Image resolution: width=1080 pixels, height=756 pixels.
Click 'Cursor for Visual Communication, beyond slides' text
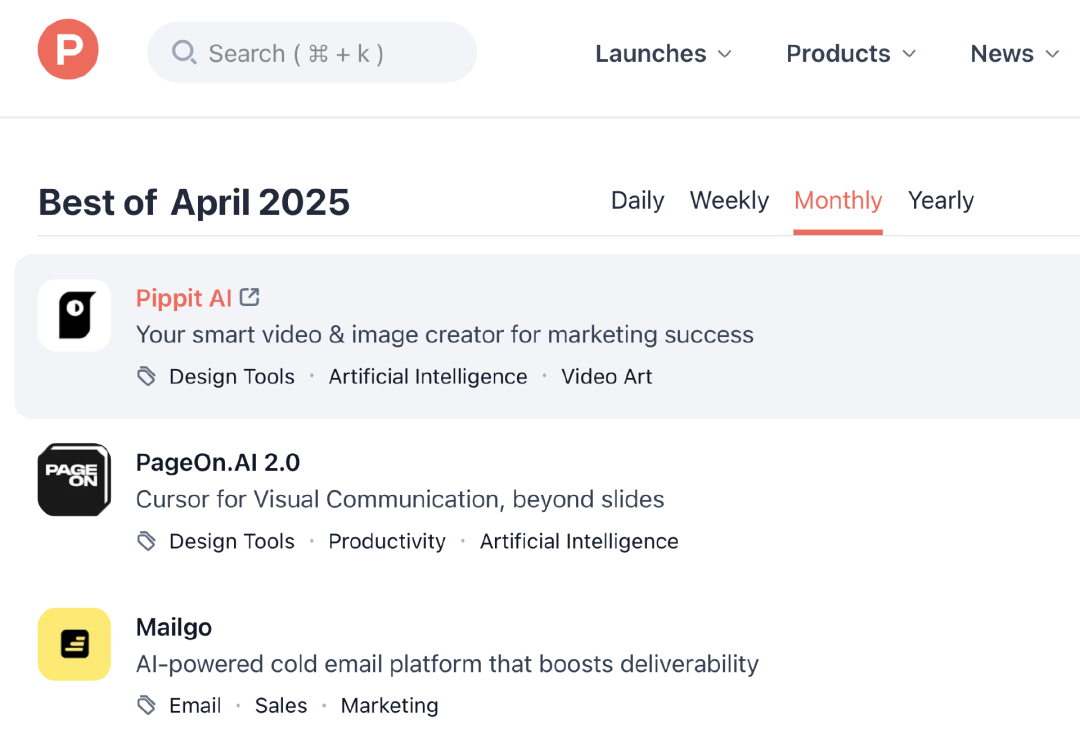[400, 499]
